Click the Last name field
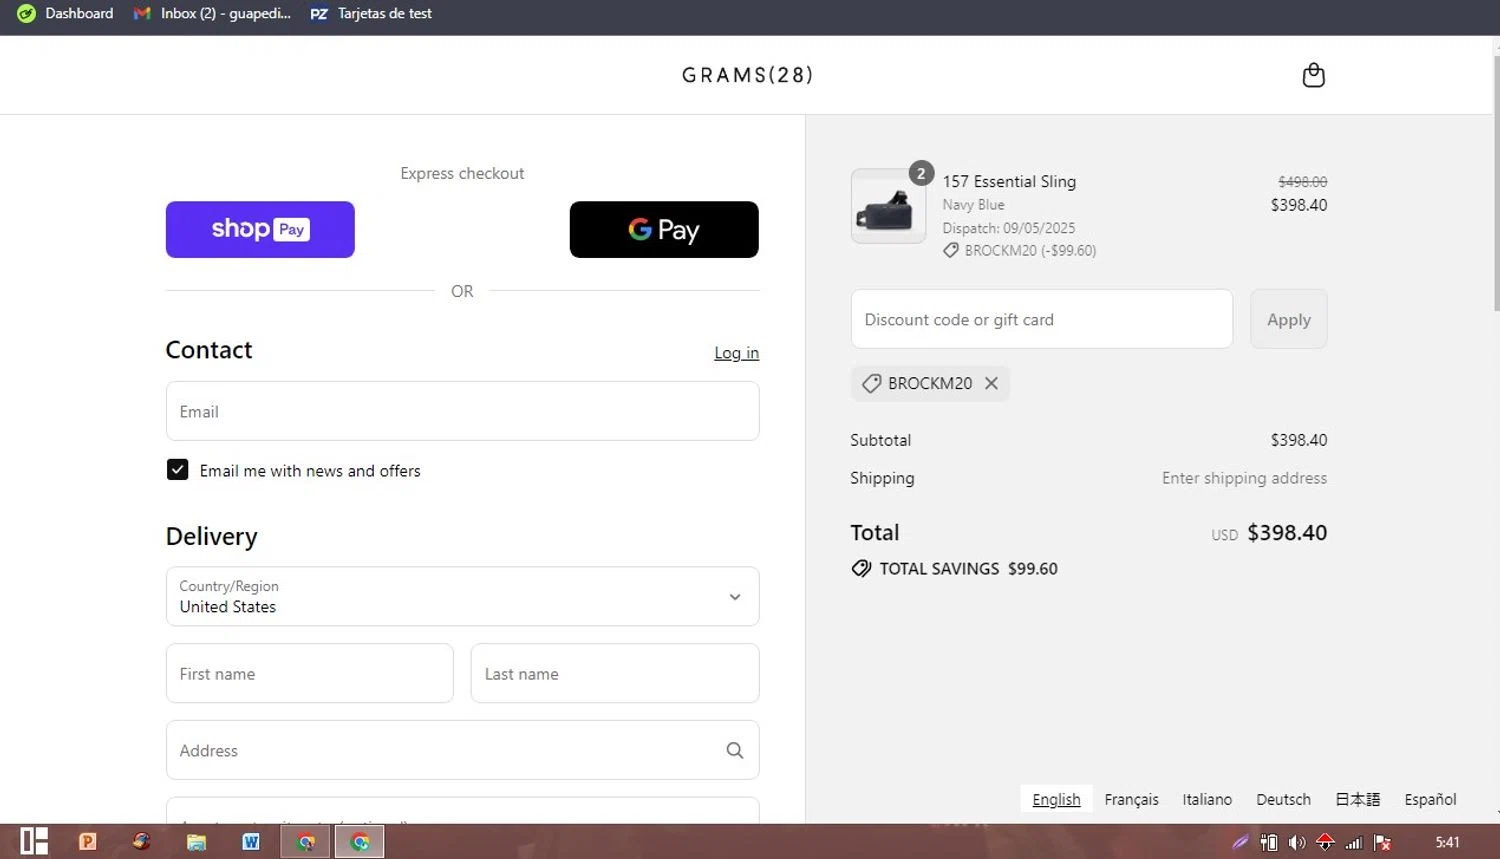The image size is (1500, 859). point(615,673)
